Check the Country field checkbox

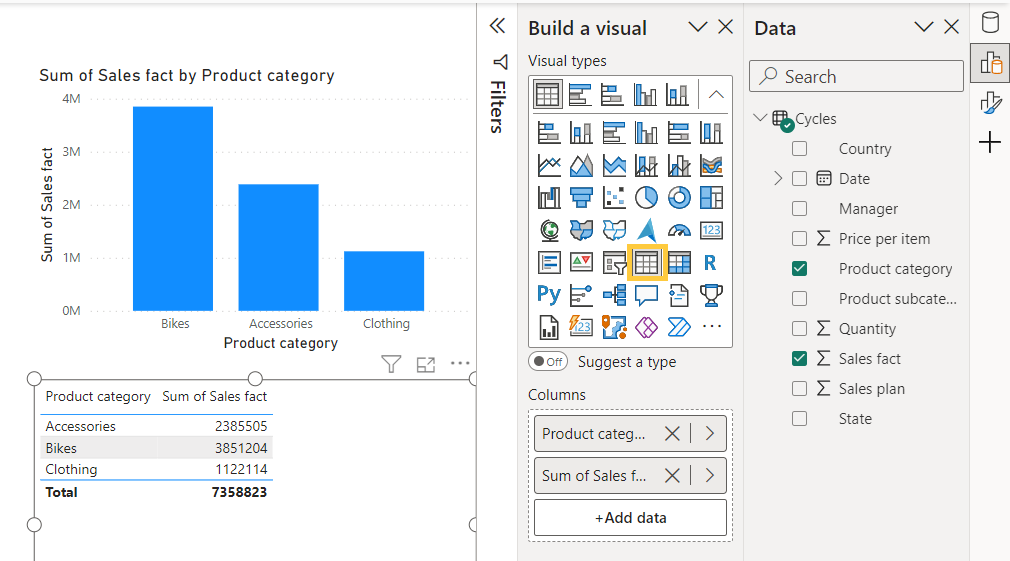[799, 149]
